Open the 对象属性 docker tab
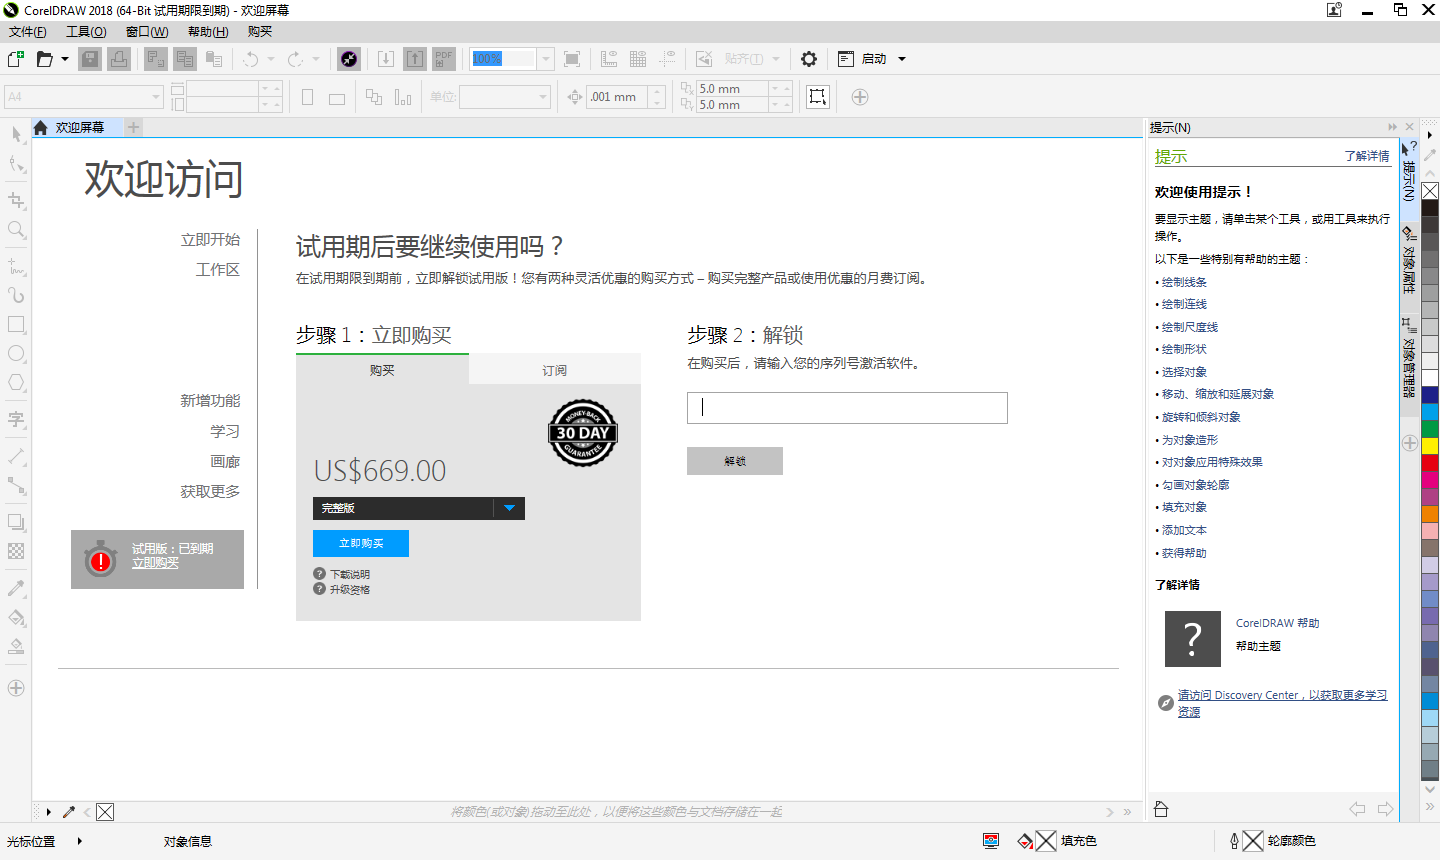 pos(1409,261)
